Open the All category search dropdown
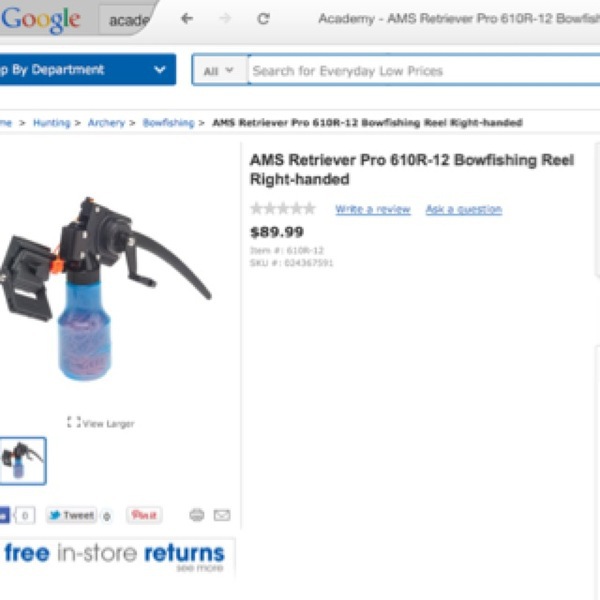Screen dimensions: 600x600 pos(219,70)
